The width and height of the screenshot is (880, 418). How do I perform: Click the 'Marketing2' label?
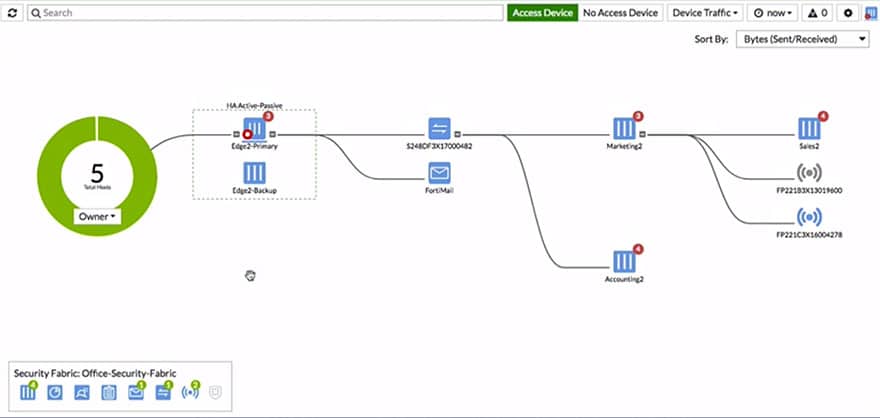point(624,146)
